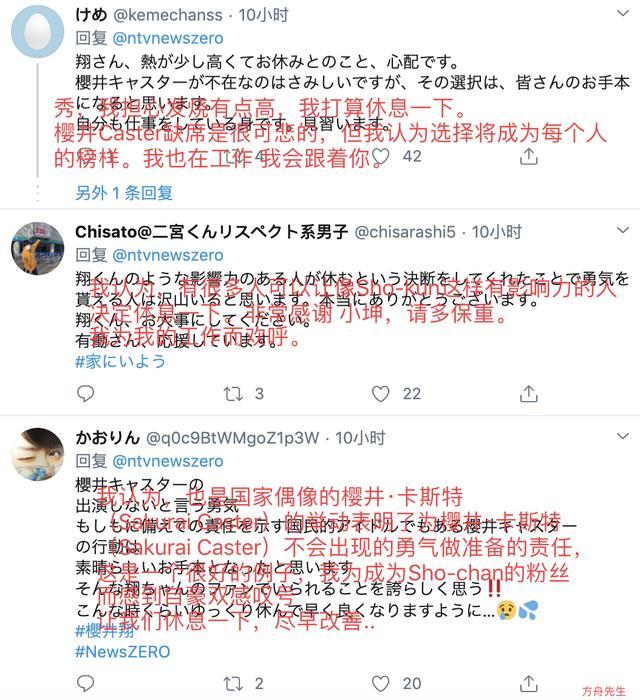640x700 pixels.
Task: Share かおりん's tweet
Action: (528, 683)
